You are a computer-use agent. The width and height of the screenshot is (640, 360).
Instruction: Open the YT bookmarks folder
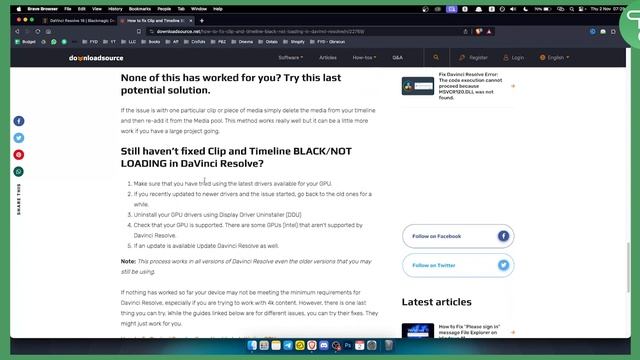[x=109, y=42]
